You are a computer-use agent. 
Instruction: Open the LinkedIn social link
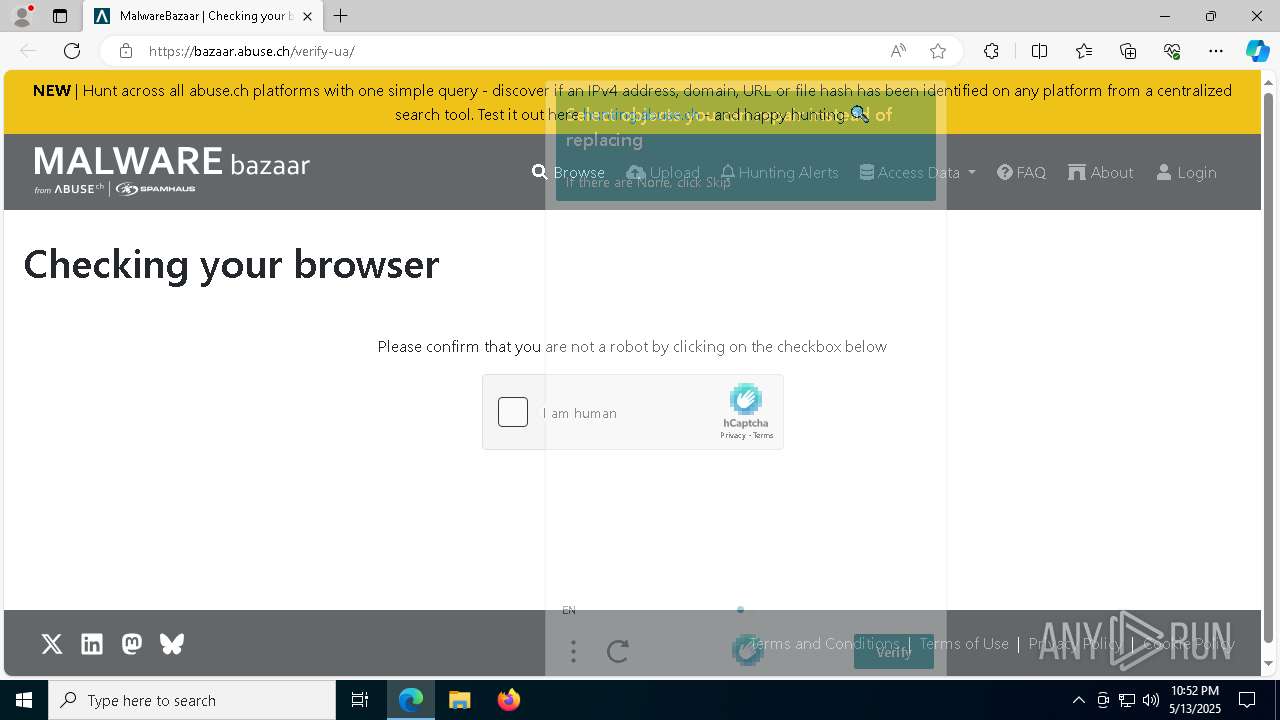[x=92, y=644]
